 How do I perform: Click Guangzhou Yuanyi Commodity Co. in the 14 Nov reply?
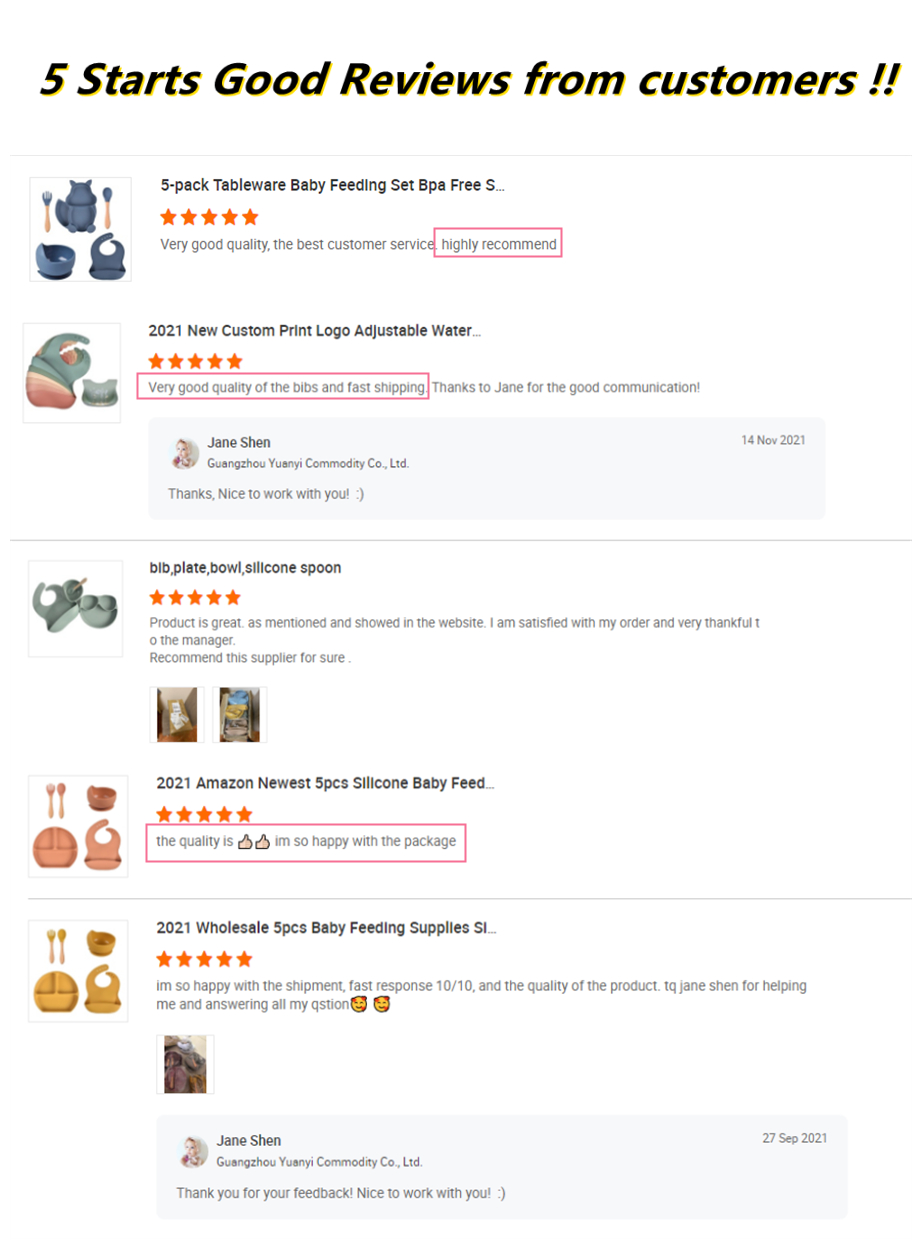308,464
